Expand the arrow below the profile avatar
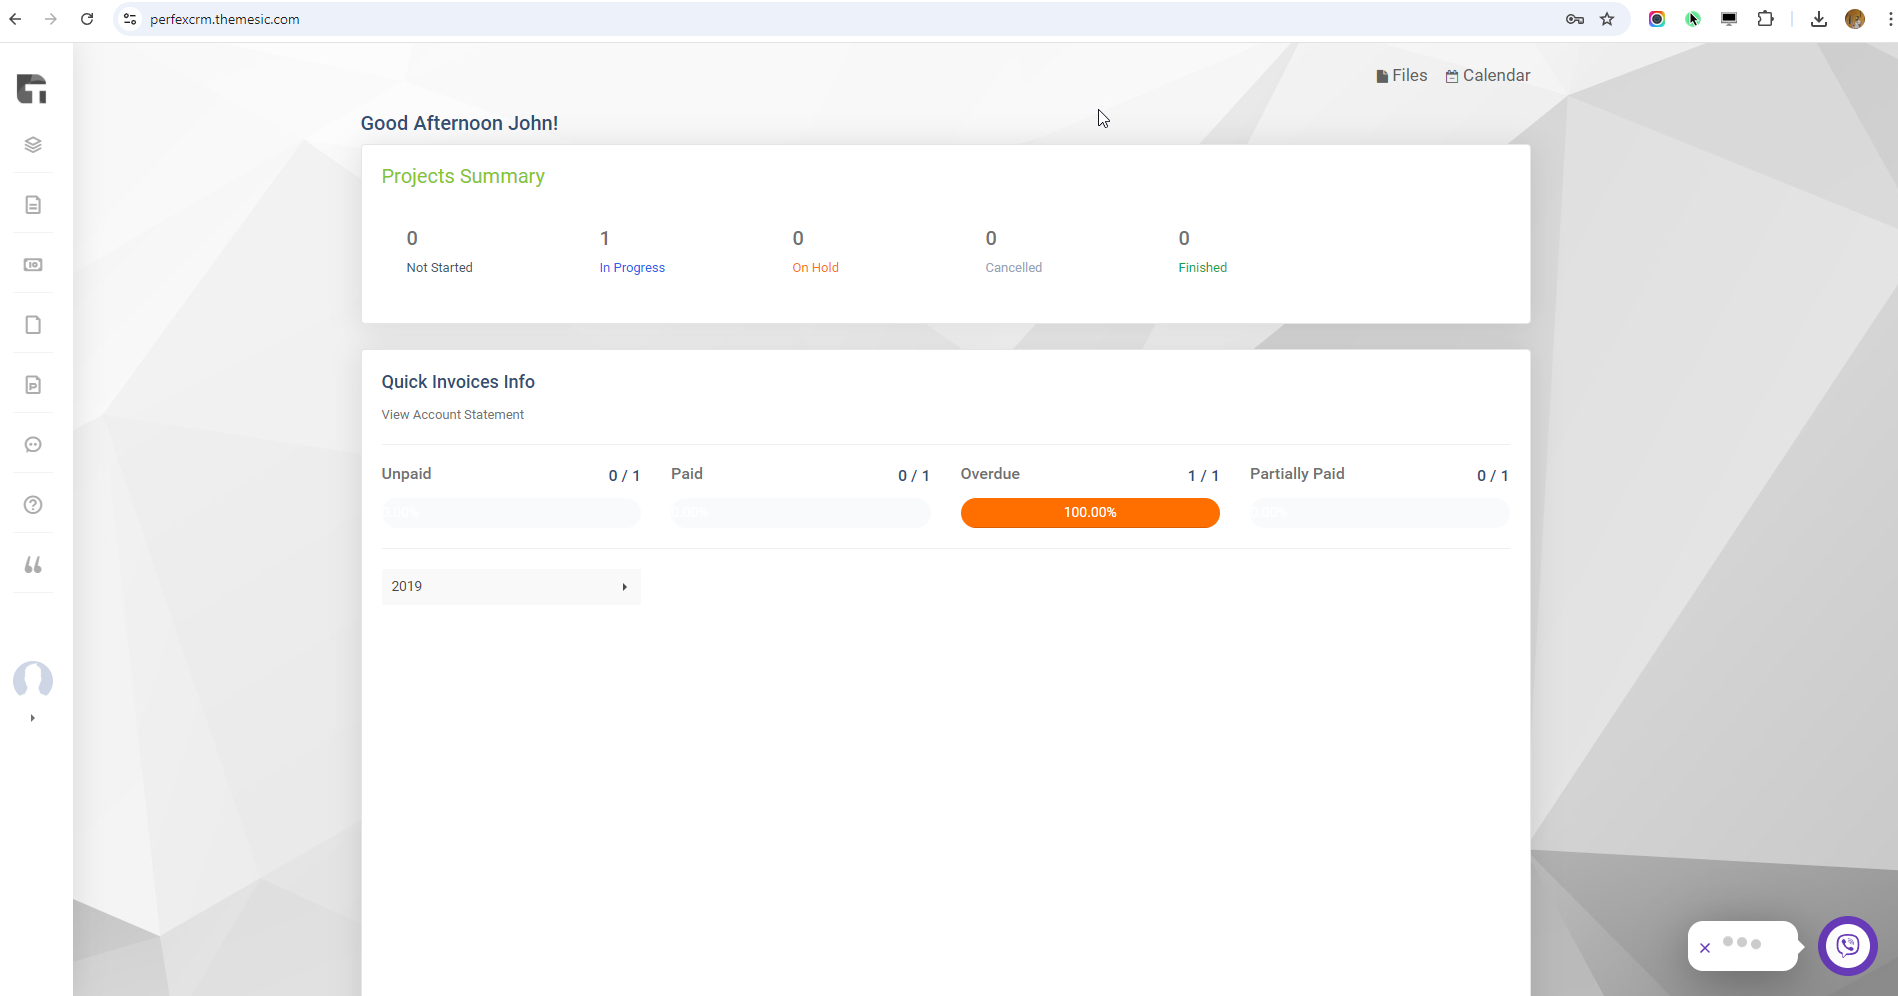The height and width of the screenshot is (996, 1898). tap(33, 718)
